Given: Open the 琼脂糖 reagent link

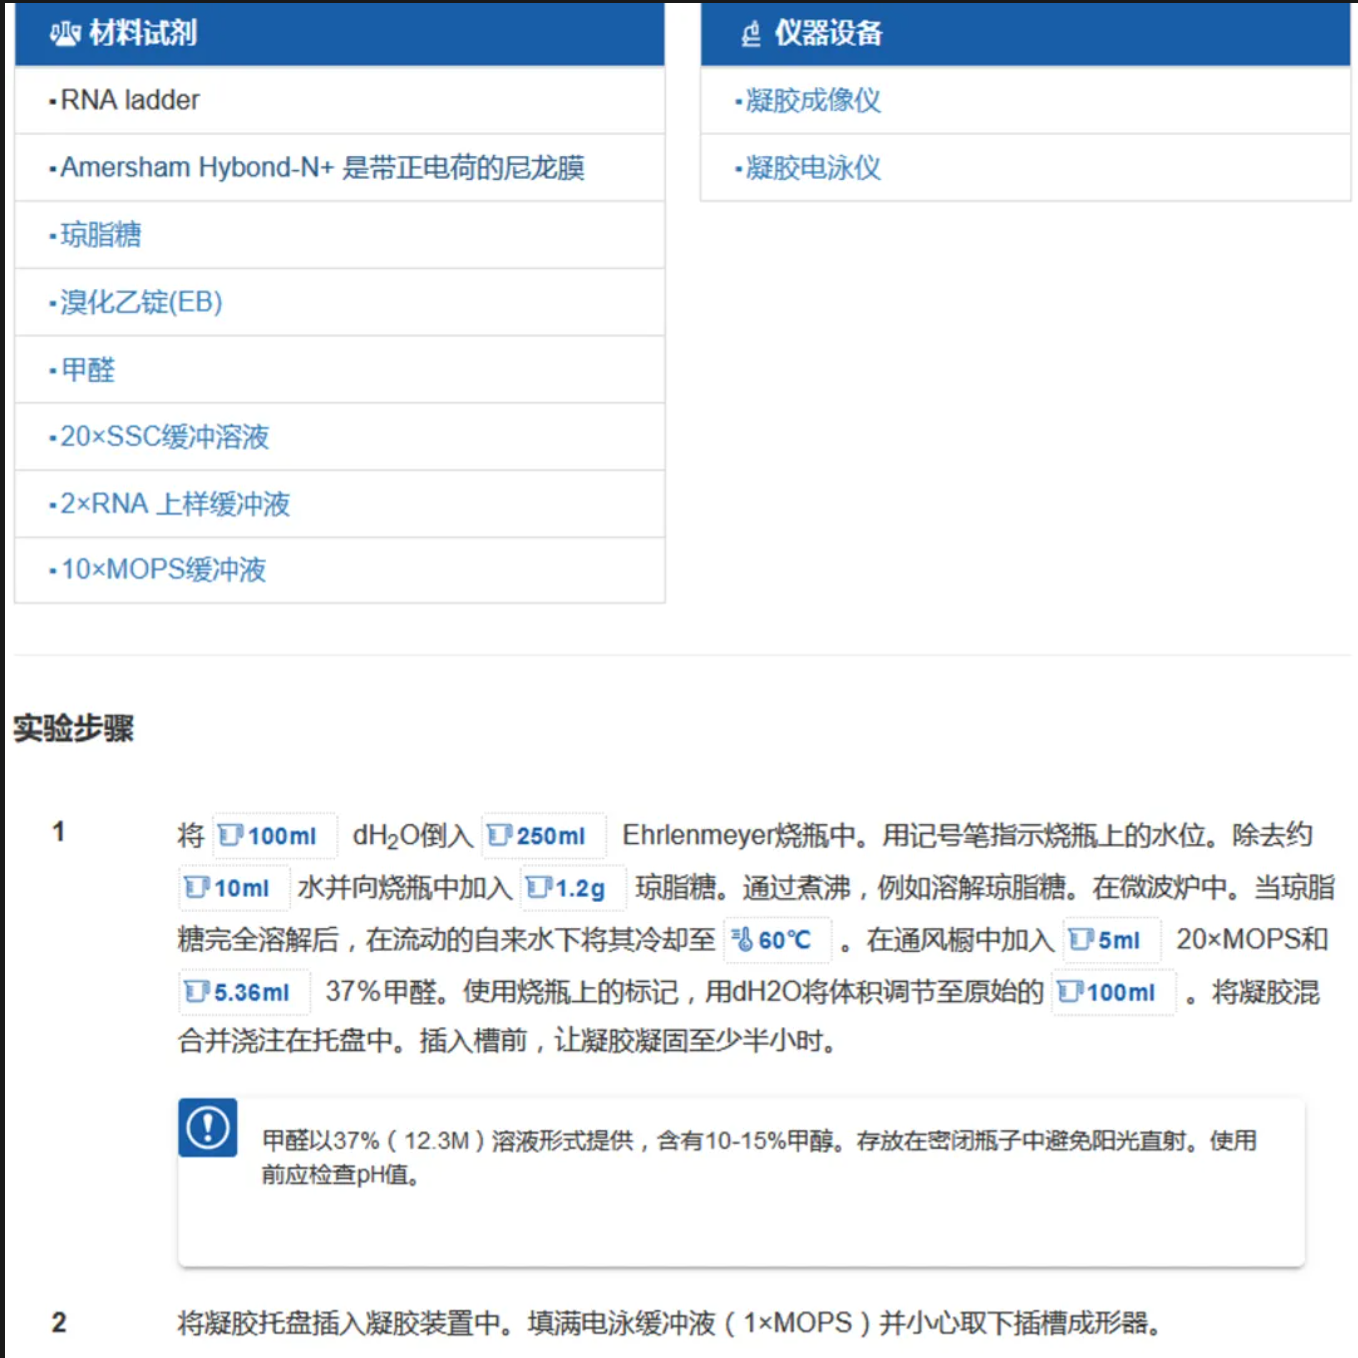Looking at the screenshot, I should click(x=101, y=235).
